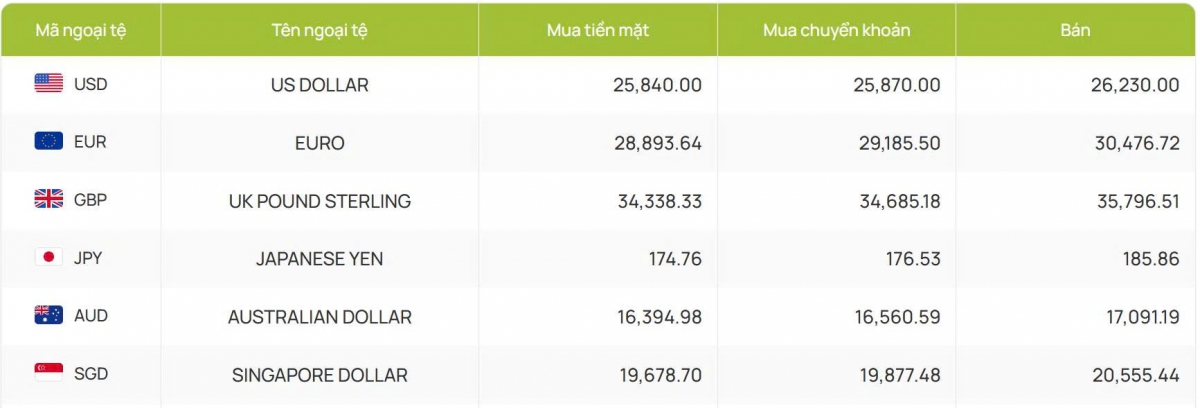The height and width of the screenshot is (408, 1200).
Task: Click the Australia flag icon
Action: (x=48, y=315)
